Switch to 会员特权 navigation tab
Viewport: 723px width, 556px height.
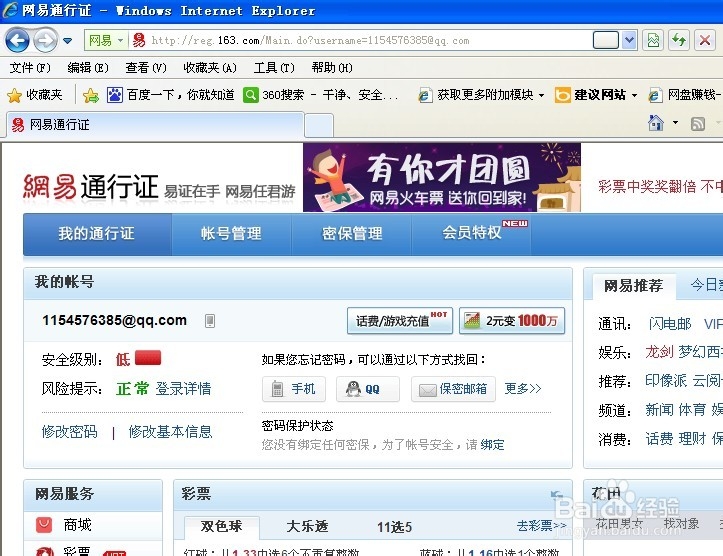471,234
